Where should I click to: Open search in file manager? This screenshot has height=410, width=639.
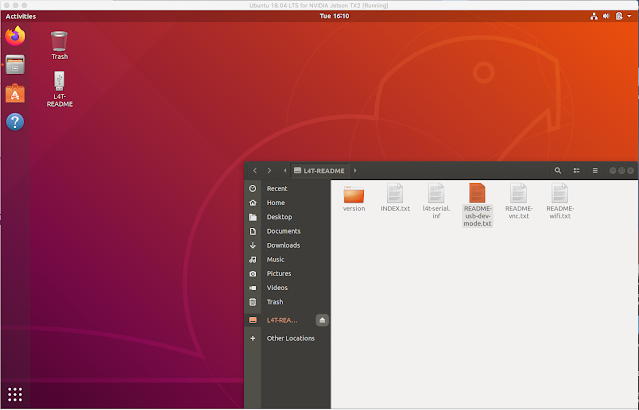click(557, 170)
